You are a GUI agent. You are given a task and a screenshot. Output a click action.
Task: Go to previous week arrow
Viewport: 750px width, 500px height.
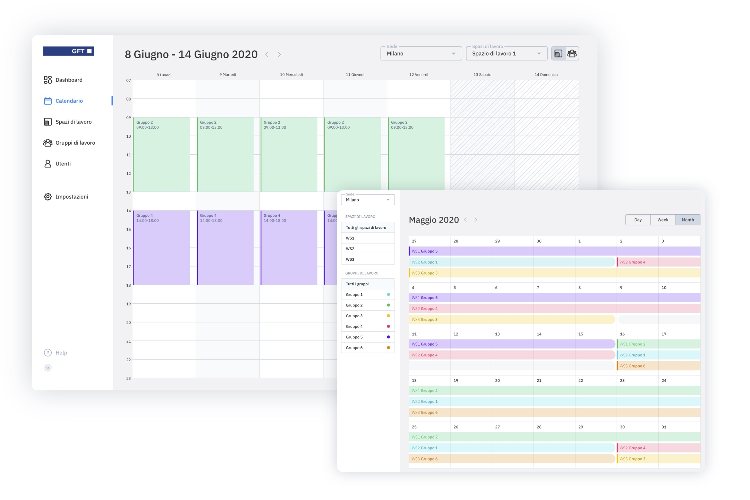point(267,54)
